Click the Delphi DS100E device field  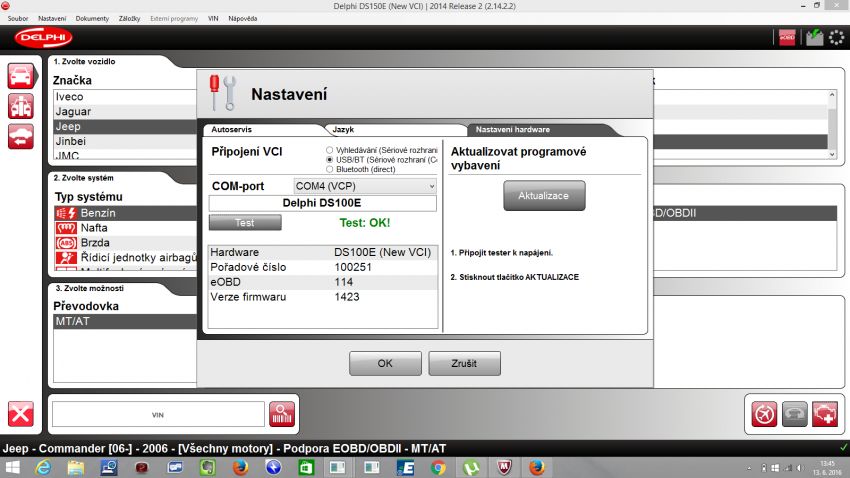pos(323,203)
